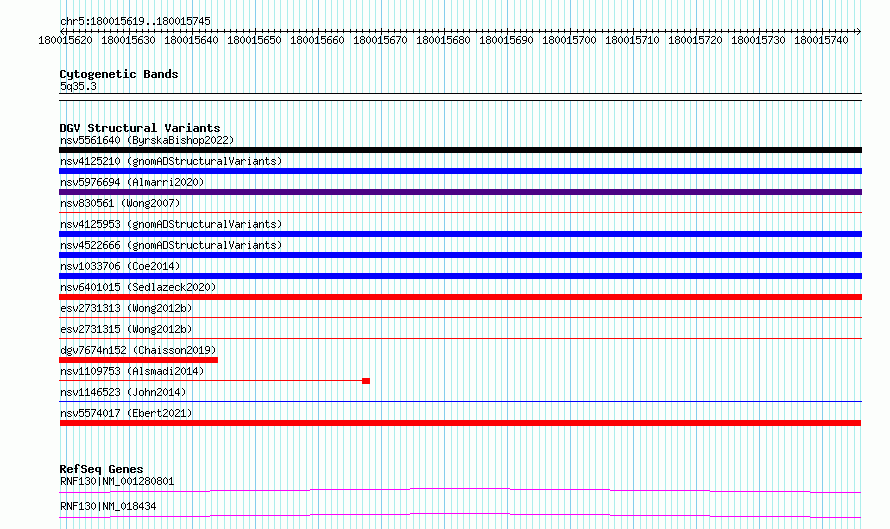
Task: Click dgv7674n152 (Chaisson2019) label
Action: (x=138, y=350)
